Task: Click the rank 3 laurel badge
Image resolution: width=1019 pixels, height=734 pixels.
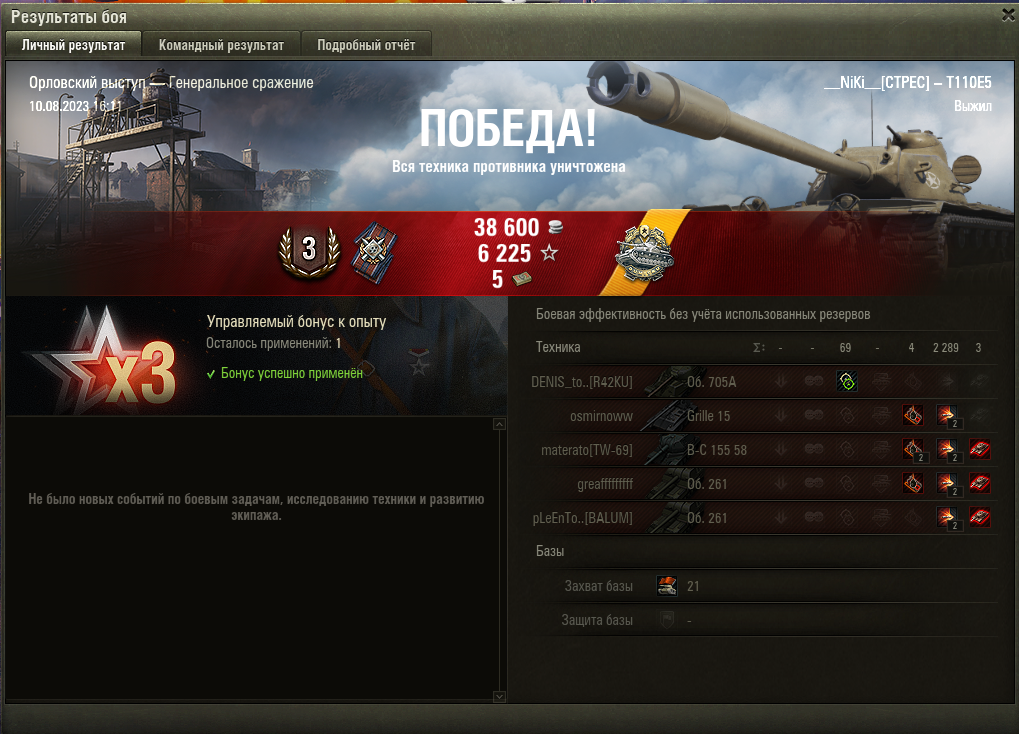Action: (x=309, y=252)
